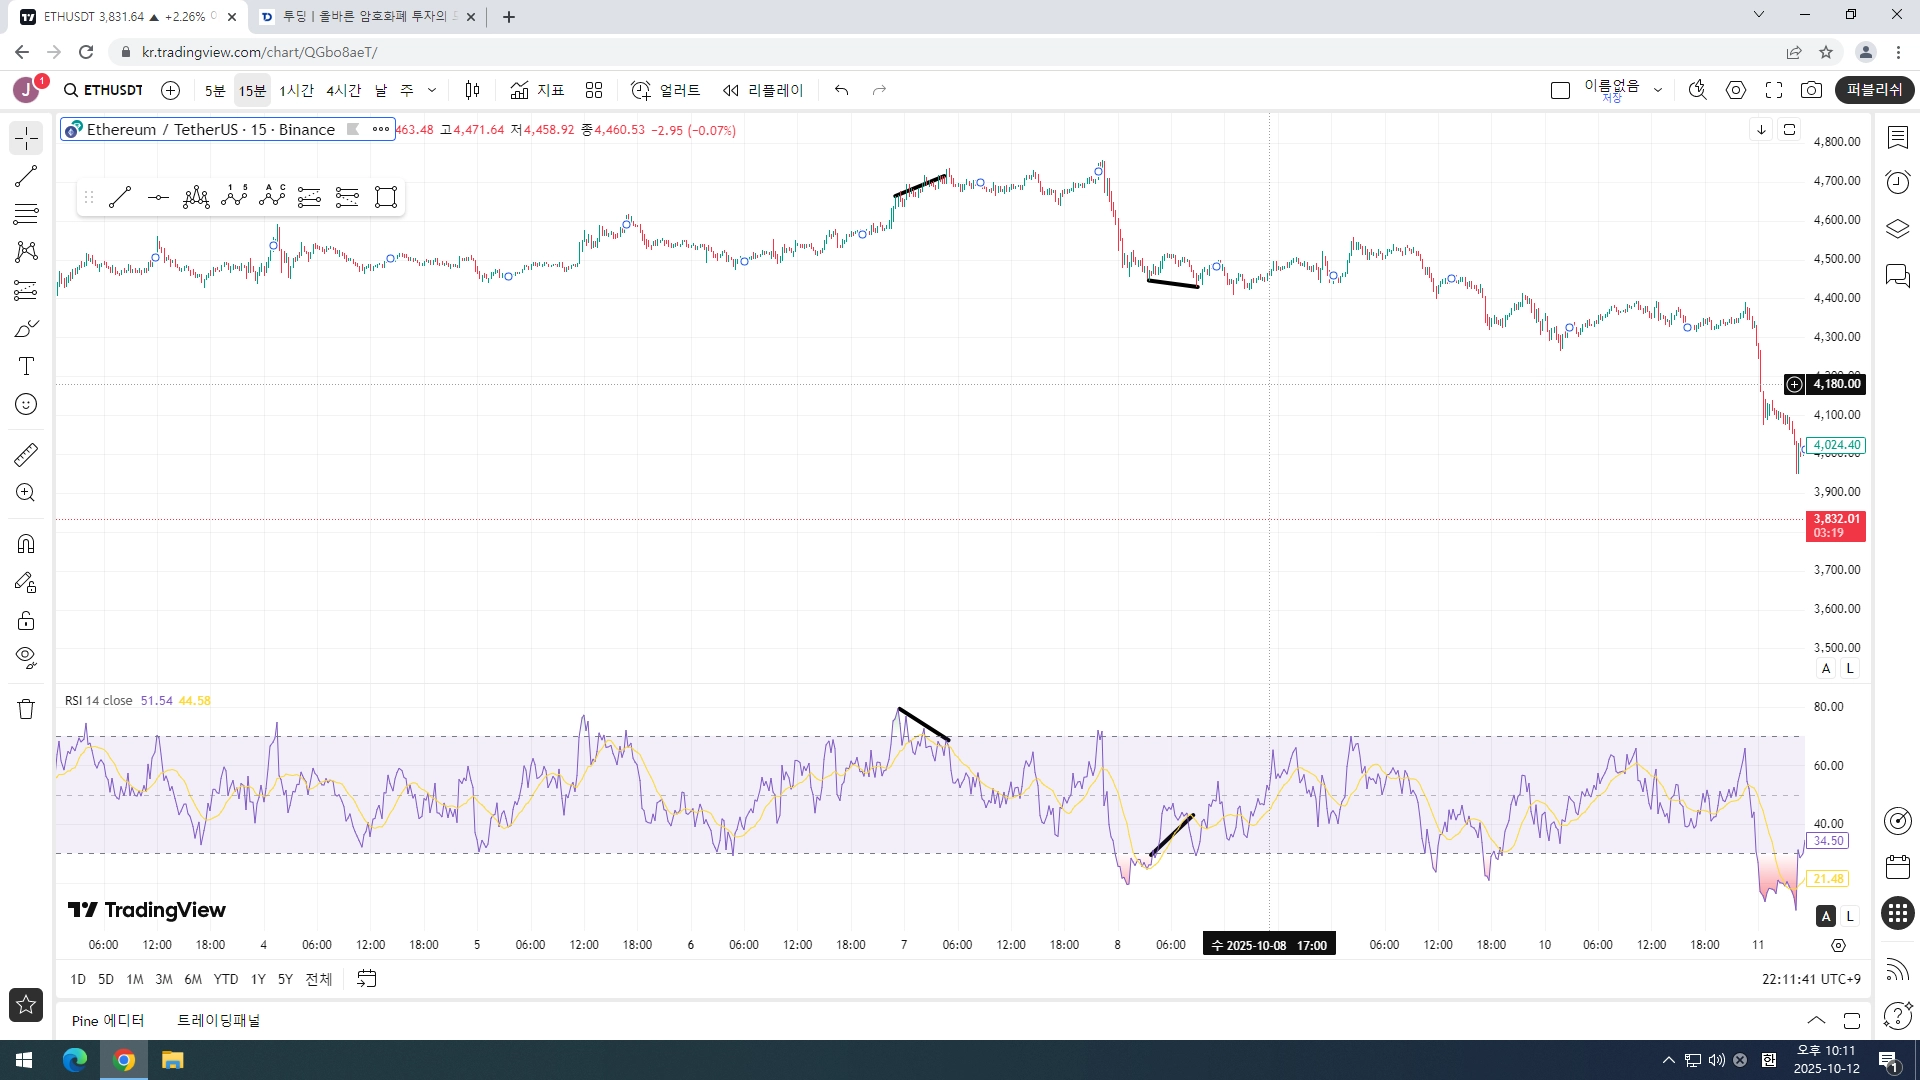The width and height of the screenshot is (1920, 1080).
Task: Open the alerts panel clock icon
Action: (1897, 182)
